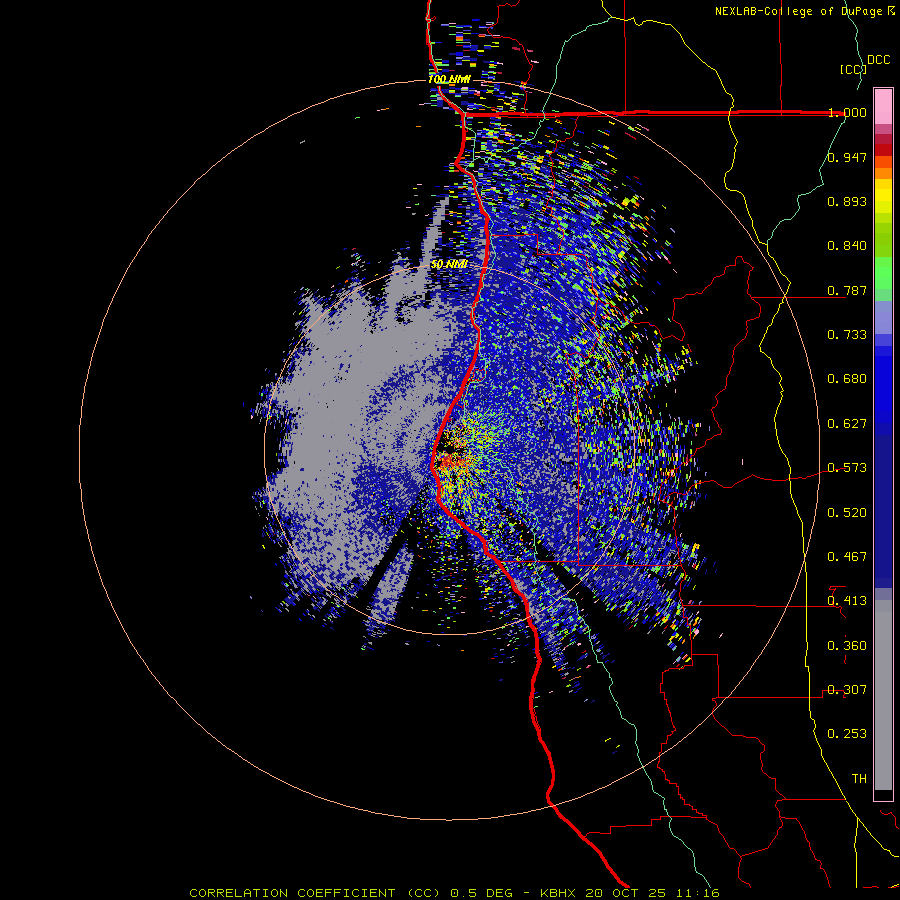Click the KBHX station identifier

560,893
